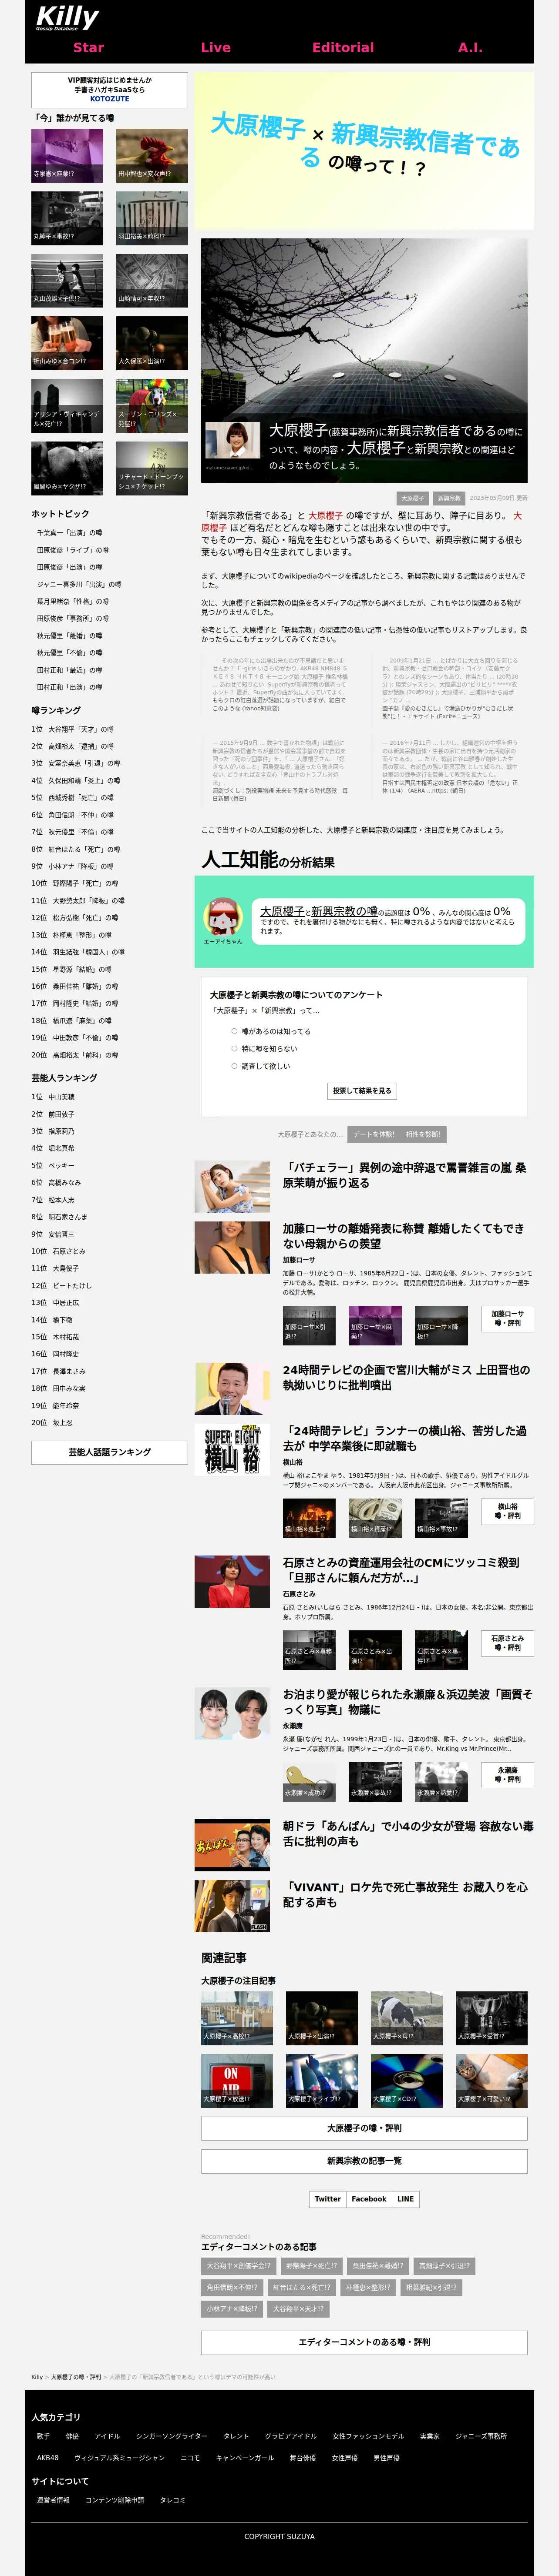Click the 相性を診断! button

(423, 1135)
